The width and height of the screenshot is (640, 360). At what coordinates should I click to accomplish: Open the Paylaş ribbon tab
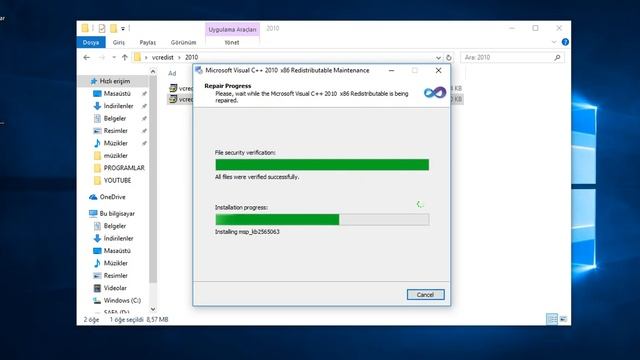click(148, 42)
